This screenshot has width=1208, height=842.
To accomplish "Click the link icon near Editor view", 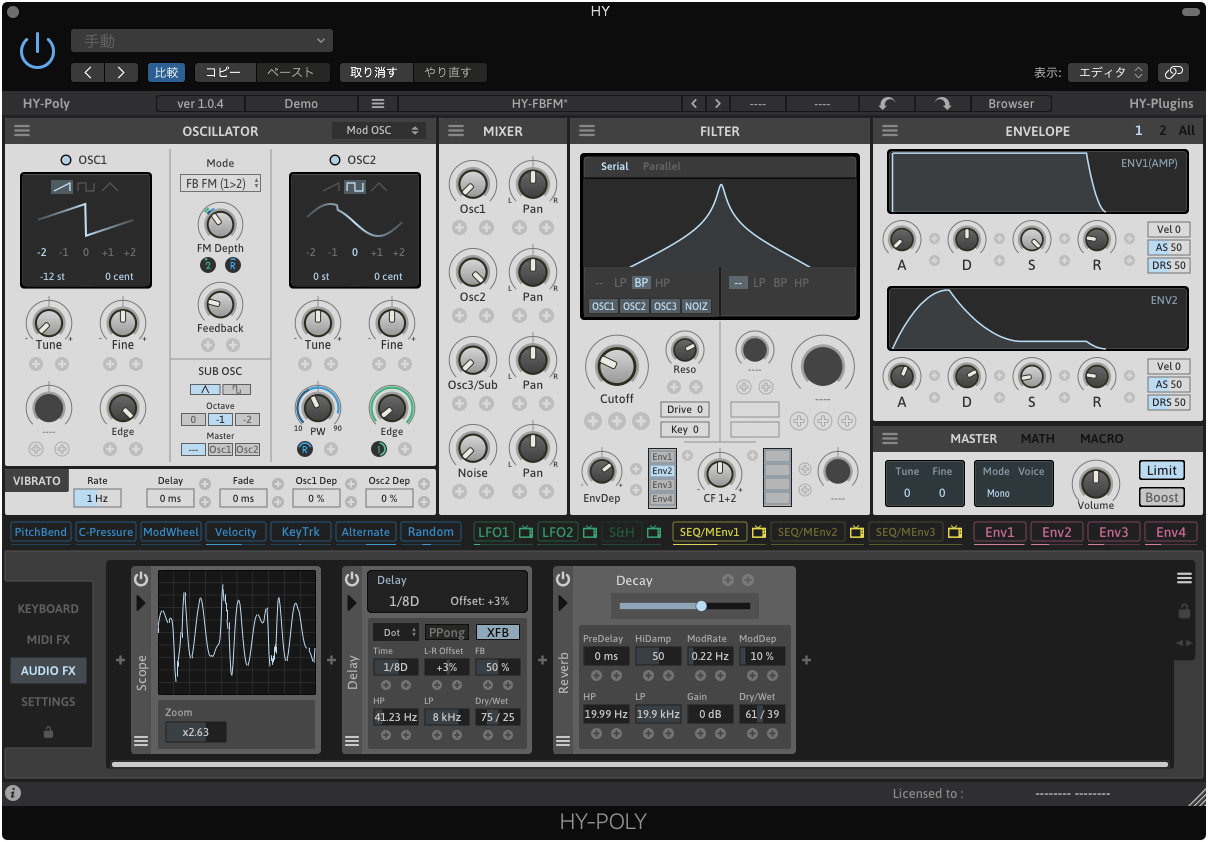I will 1173,72.
